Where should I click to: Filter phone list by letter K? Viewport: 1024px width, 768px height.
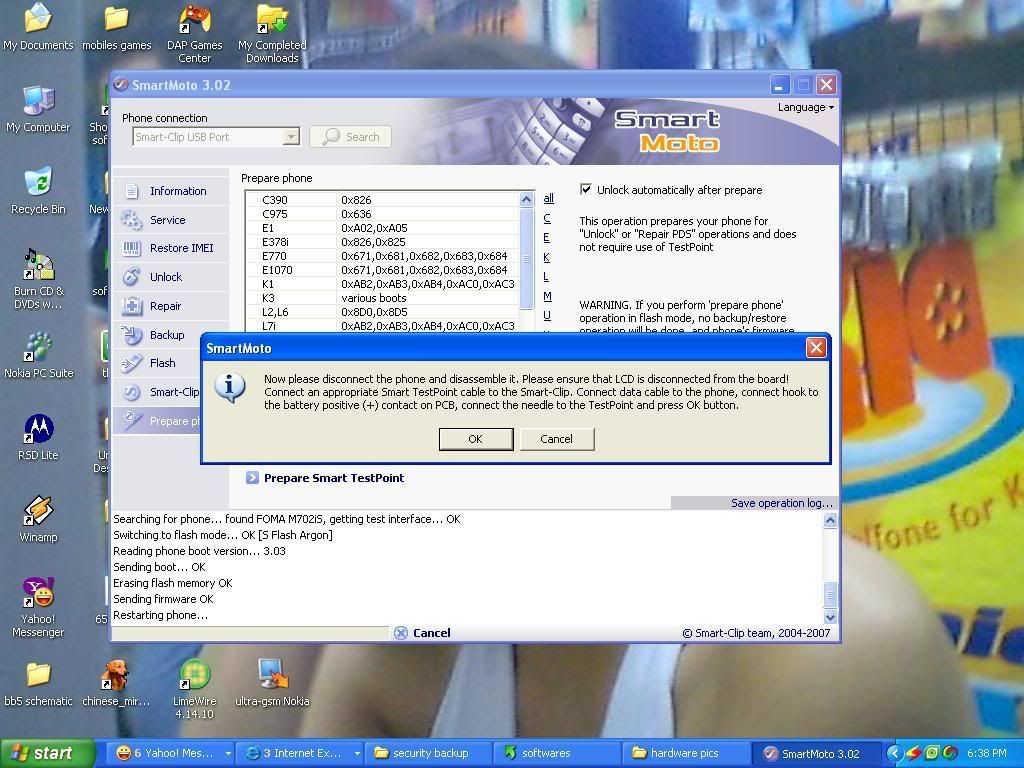click(547, 257)
